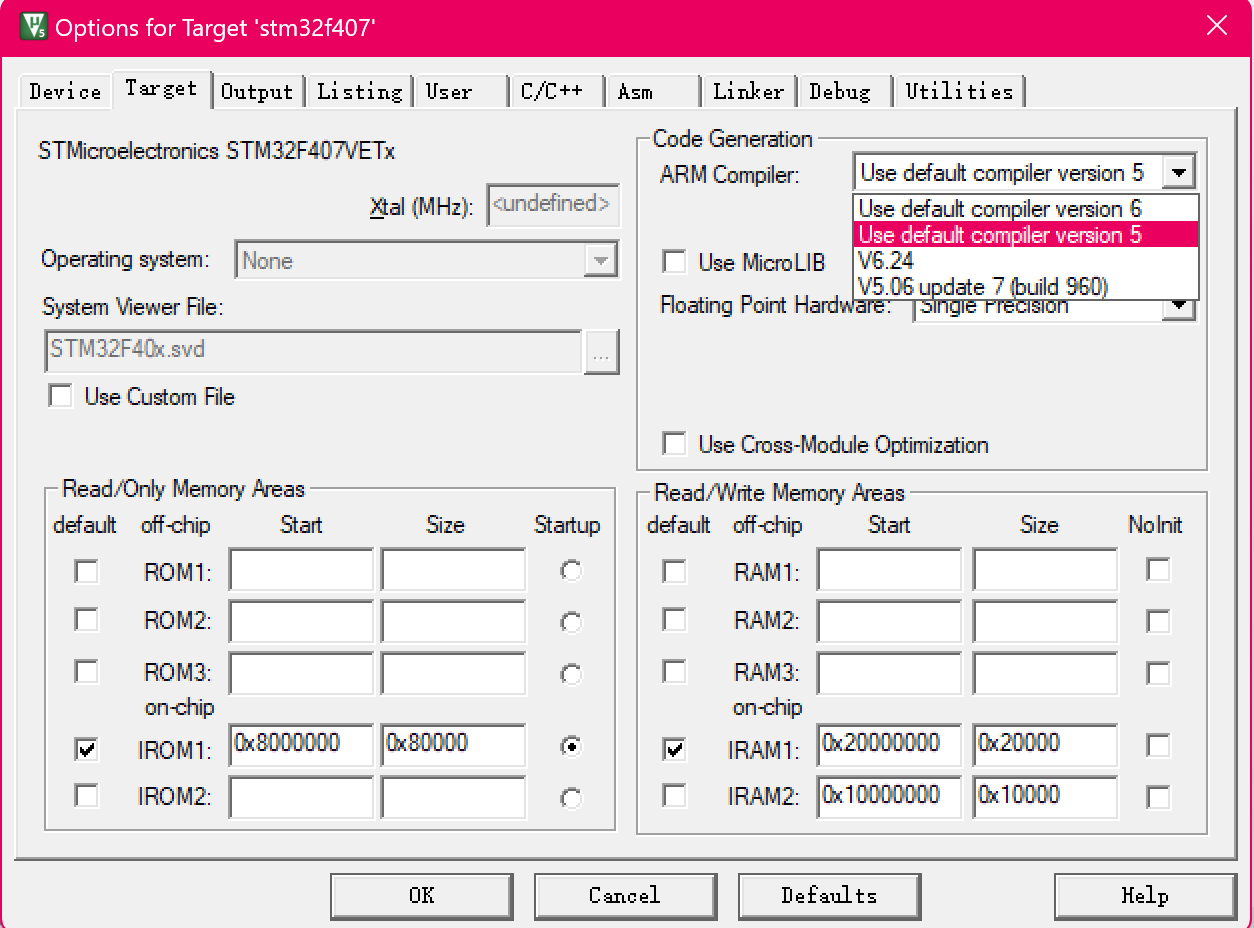Check the ROM1 default checkbox
The image size is (1254, 928).
pos(87,571)
